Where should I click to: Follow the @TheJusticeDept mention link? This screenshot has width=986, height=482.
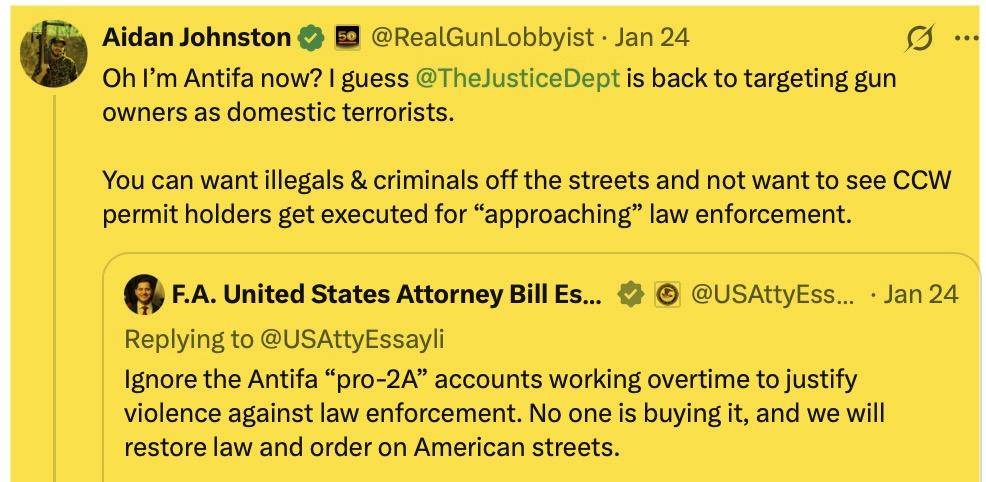[x=519, y=79]
